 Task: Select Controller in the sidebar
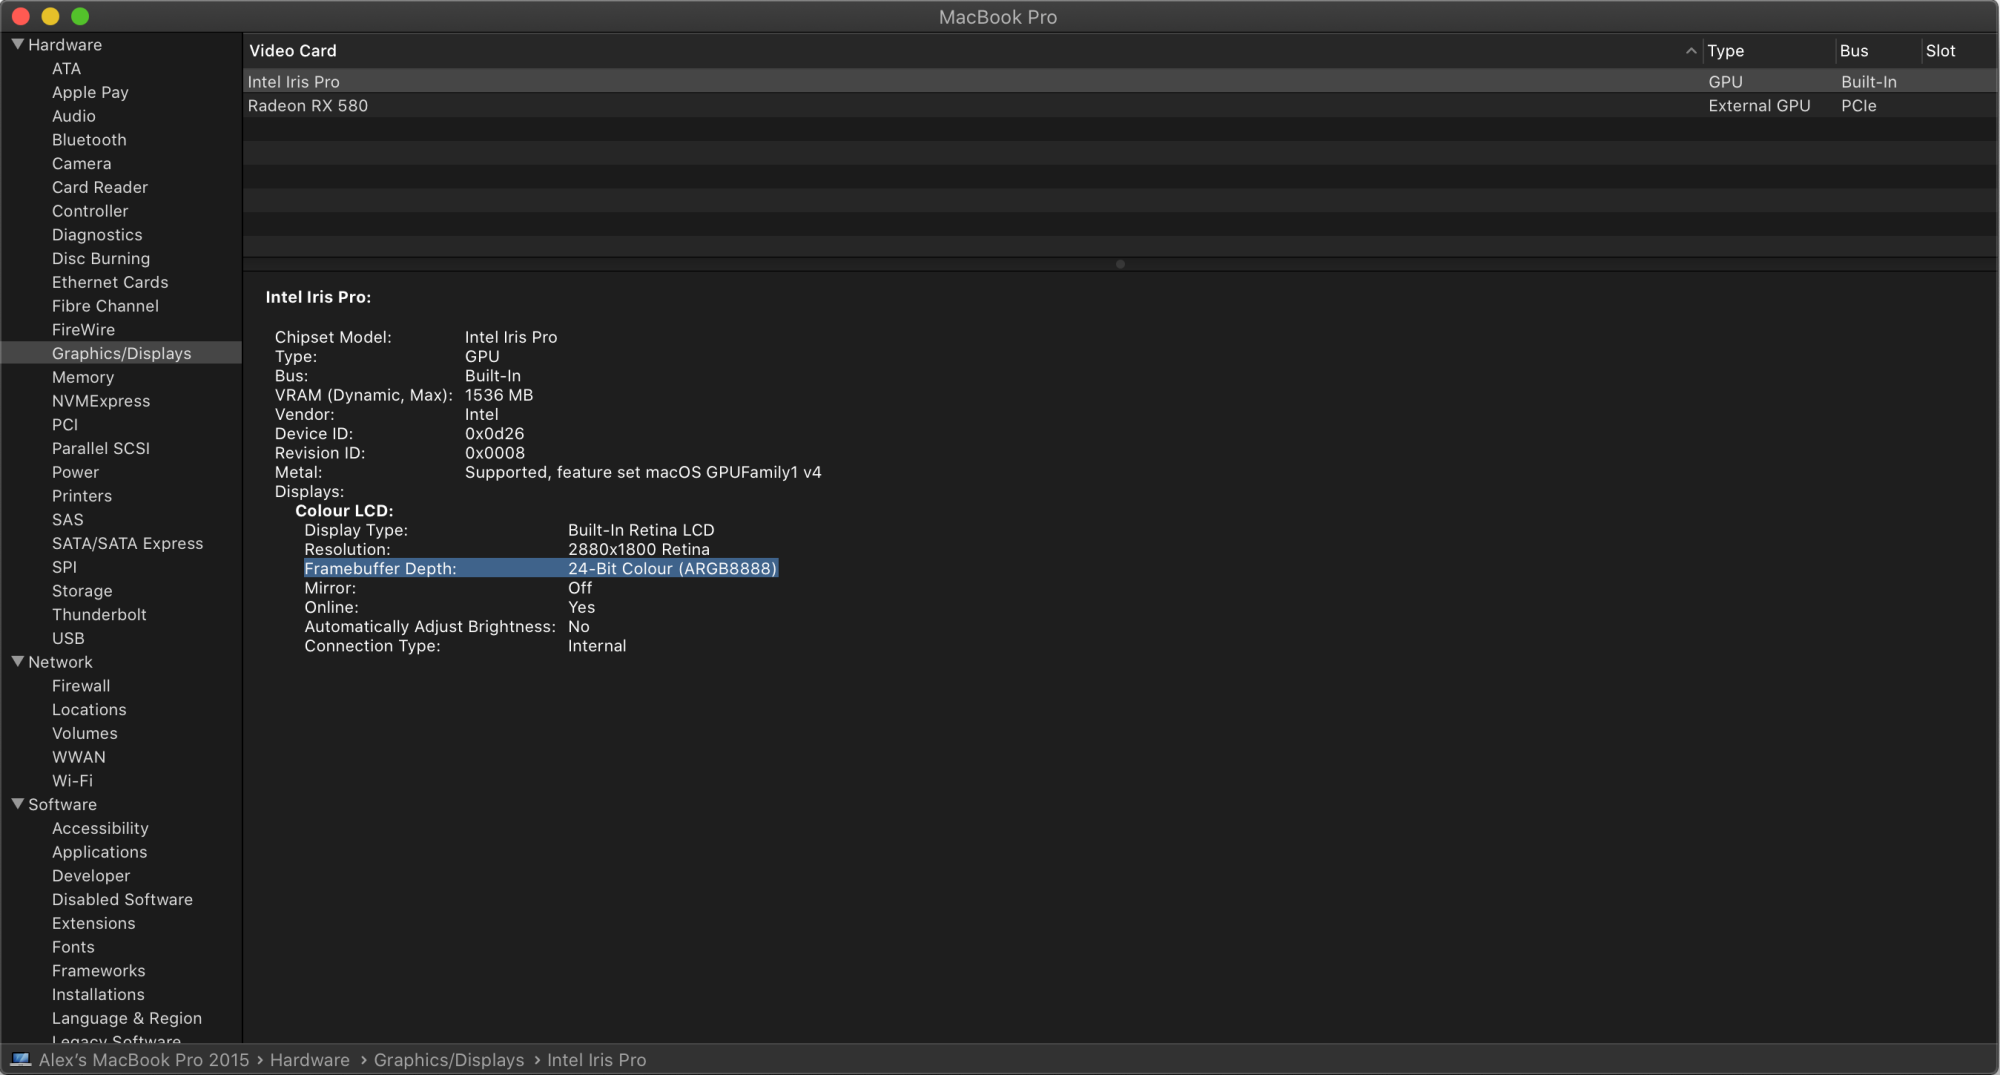[90, 211]
